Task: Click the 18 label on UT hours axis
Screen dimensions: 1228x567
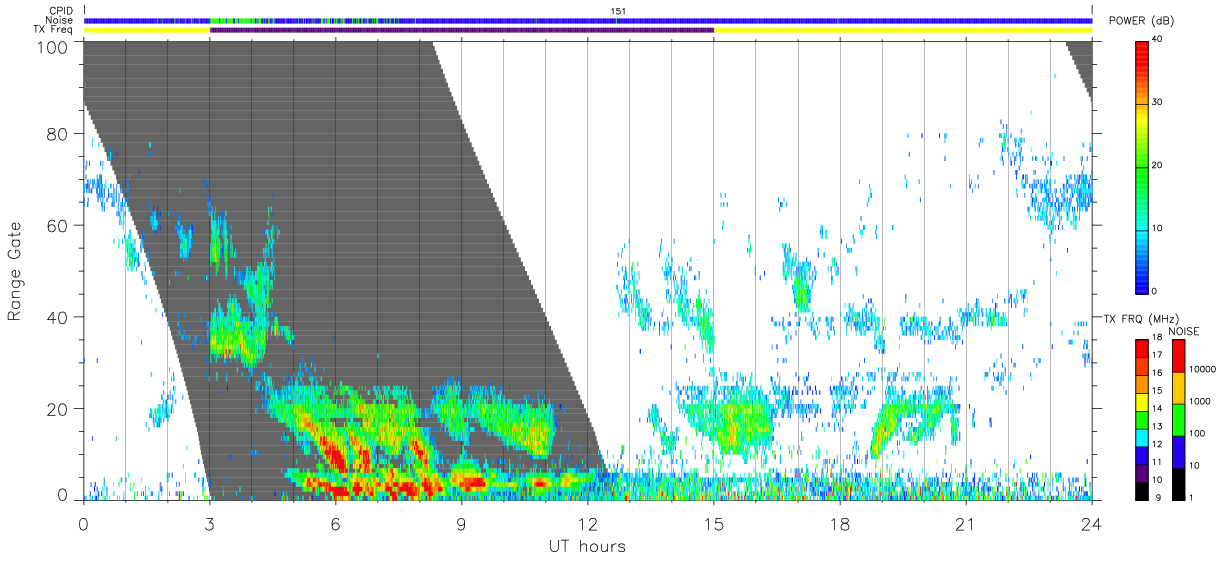Action: coord(839,523)
